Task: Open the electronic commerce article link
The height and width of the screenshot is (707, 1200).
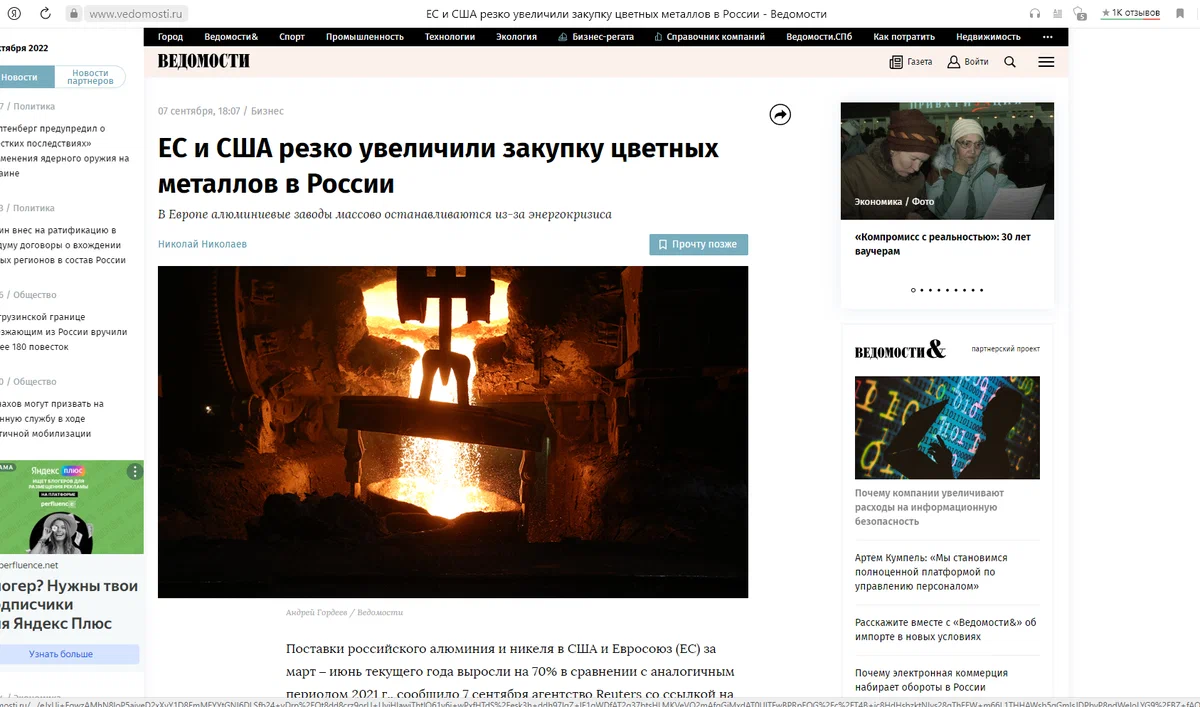Action: (931, 680)
